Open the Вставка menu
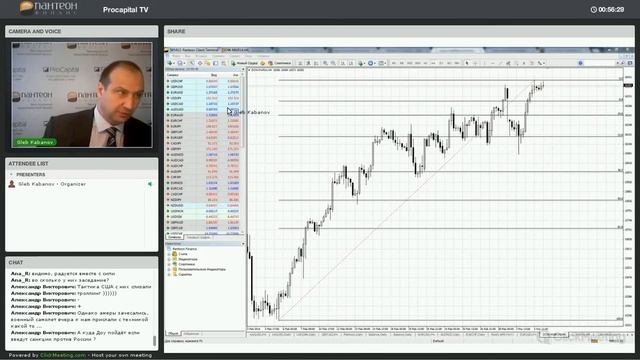Viewport: 640px width, 360px height. [201, 56]
